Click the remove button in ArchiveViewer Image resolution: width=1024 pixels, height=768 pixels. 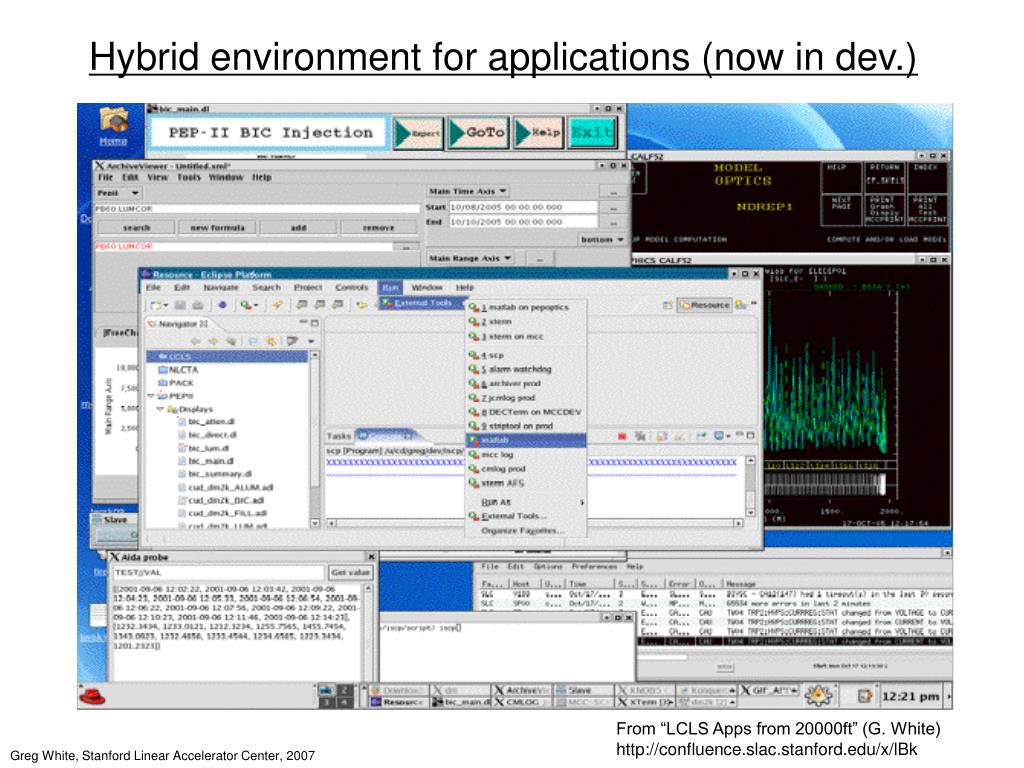(x=378, y=227)
